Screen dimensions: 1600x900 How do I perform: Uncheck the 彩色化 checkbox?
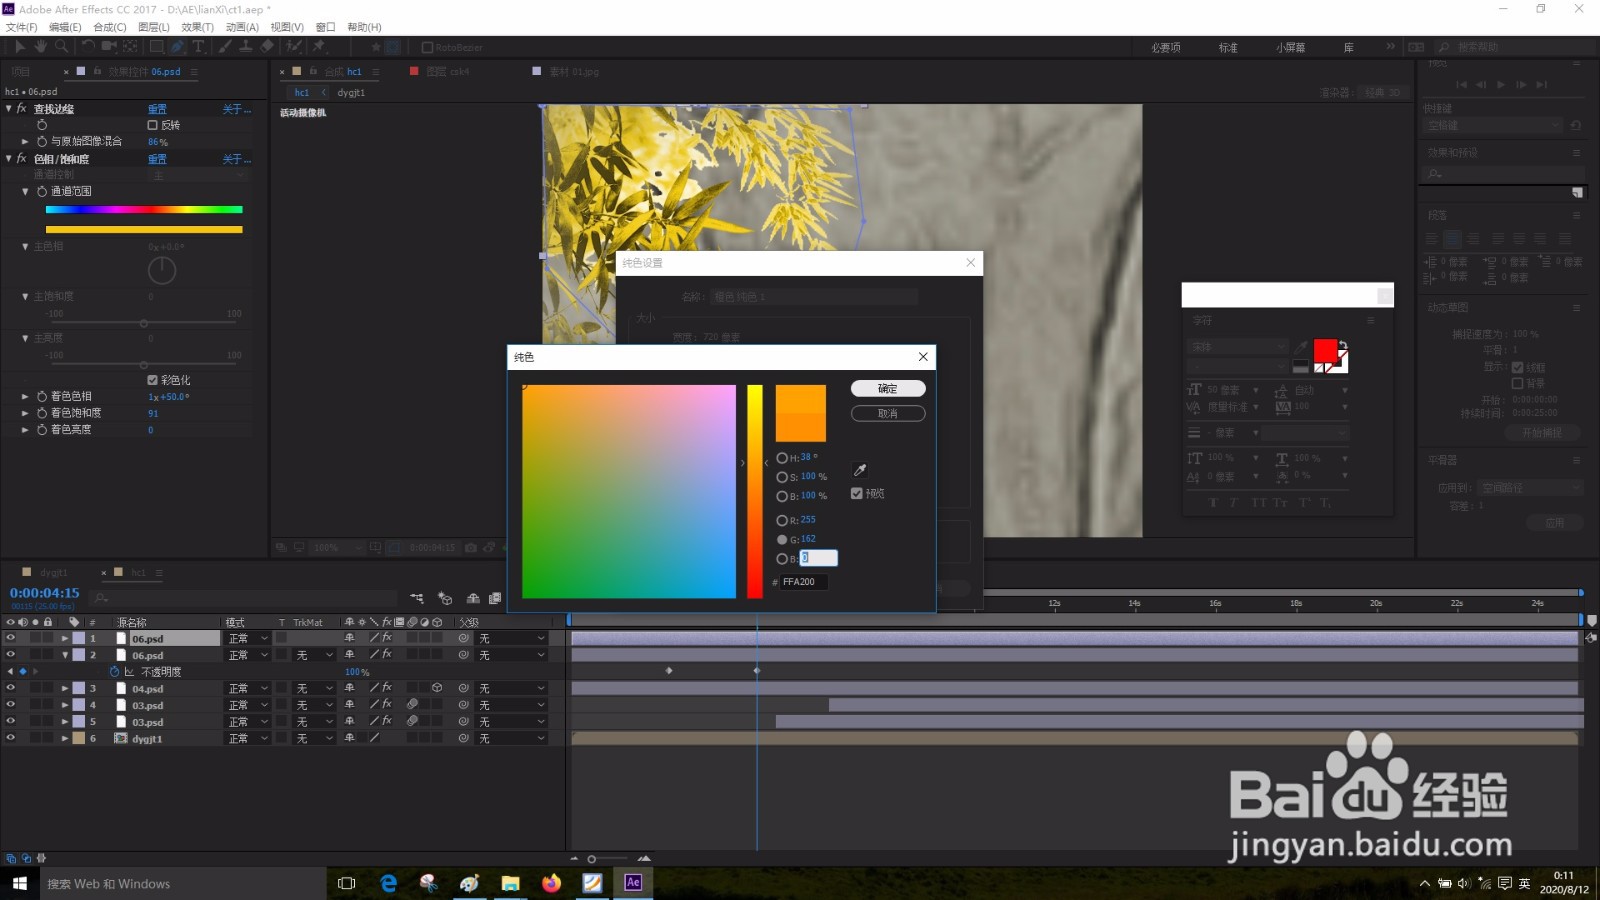pyautogui.click(x=153, y=380)
